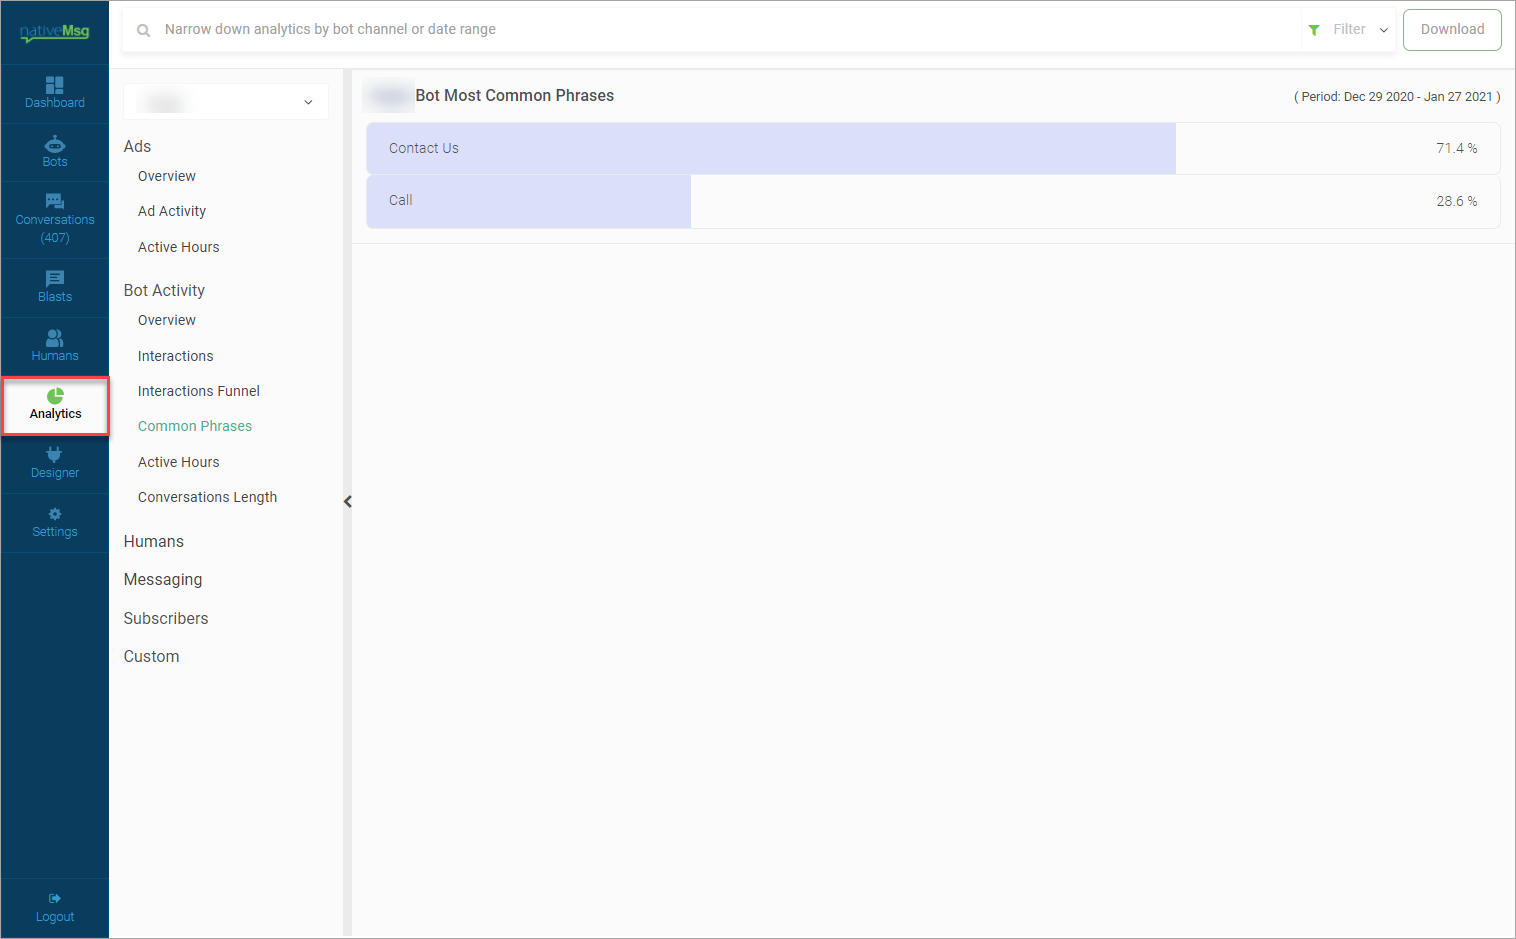Open the Dashboard icon in sidebar

tap(55, 85)
